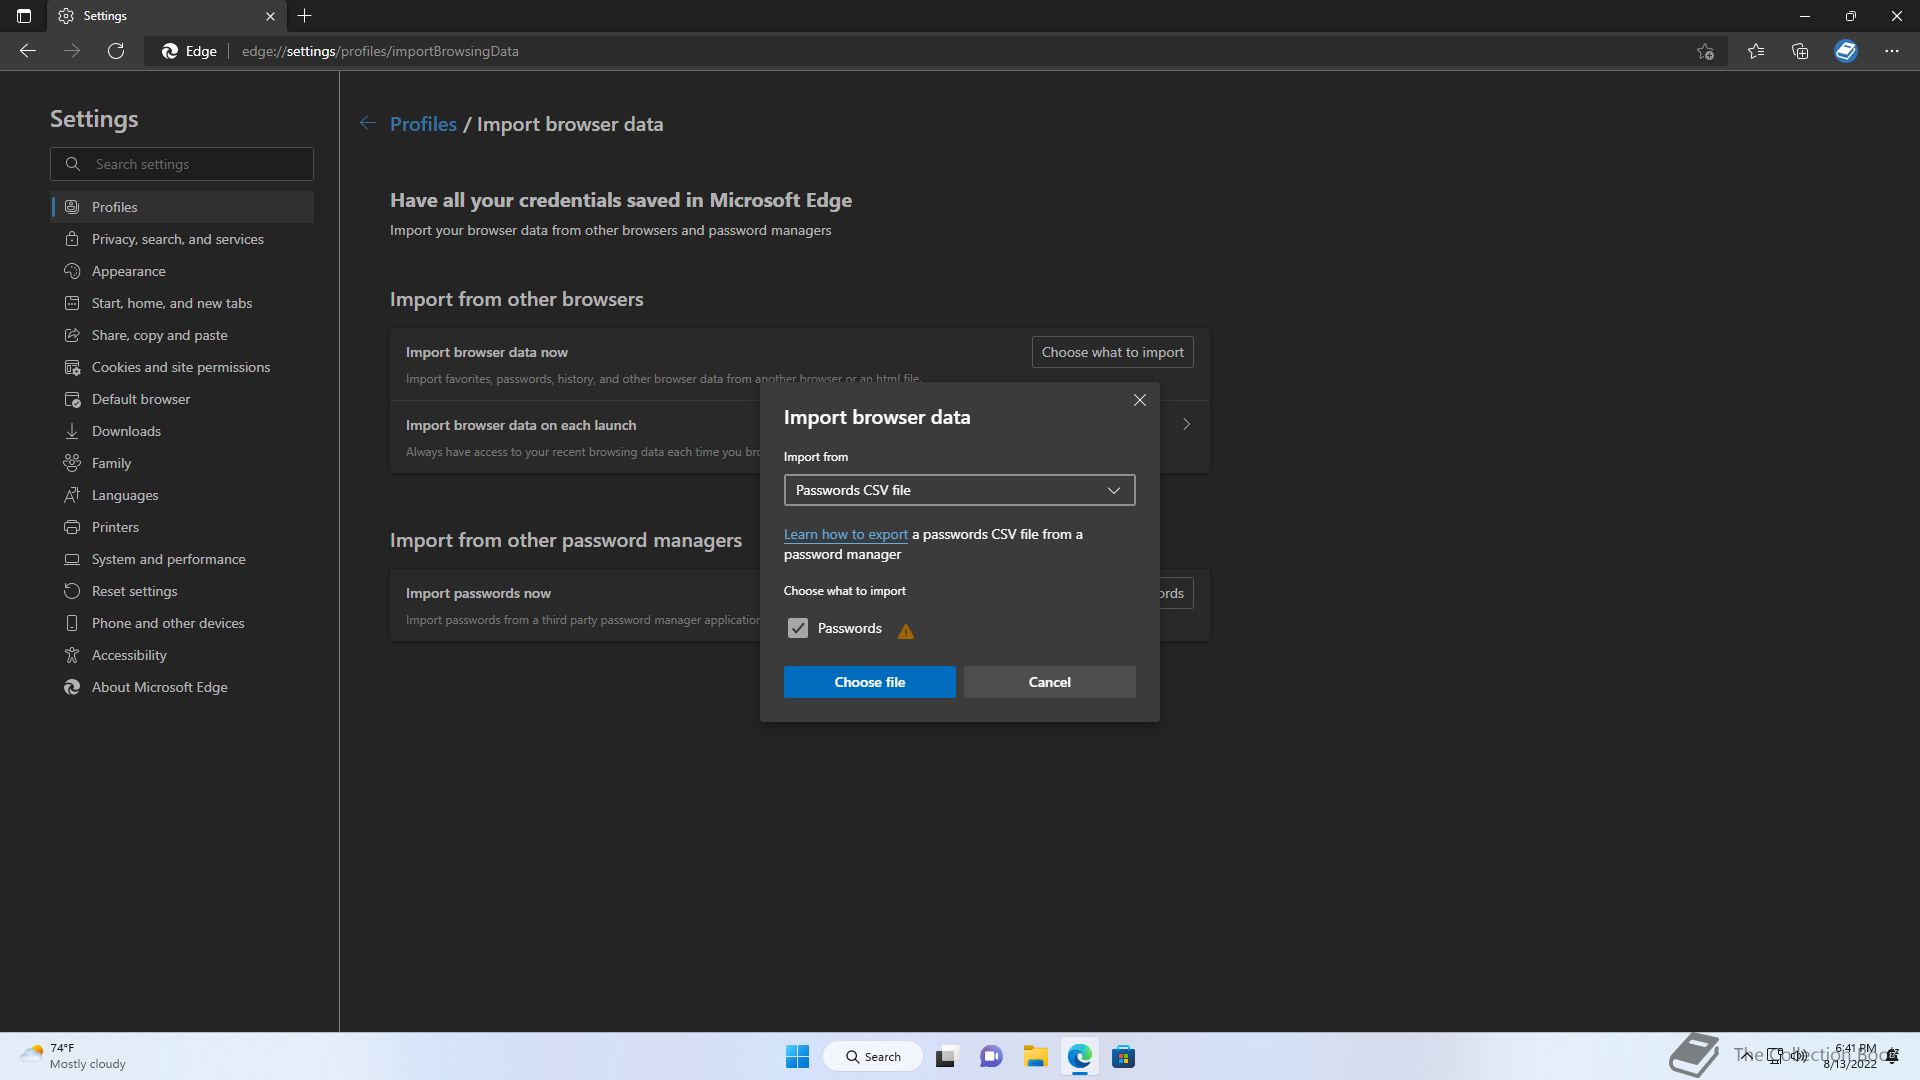Open Reset settings
This screenshot has height=1080, width=1920.
click(x=182, y=591)
